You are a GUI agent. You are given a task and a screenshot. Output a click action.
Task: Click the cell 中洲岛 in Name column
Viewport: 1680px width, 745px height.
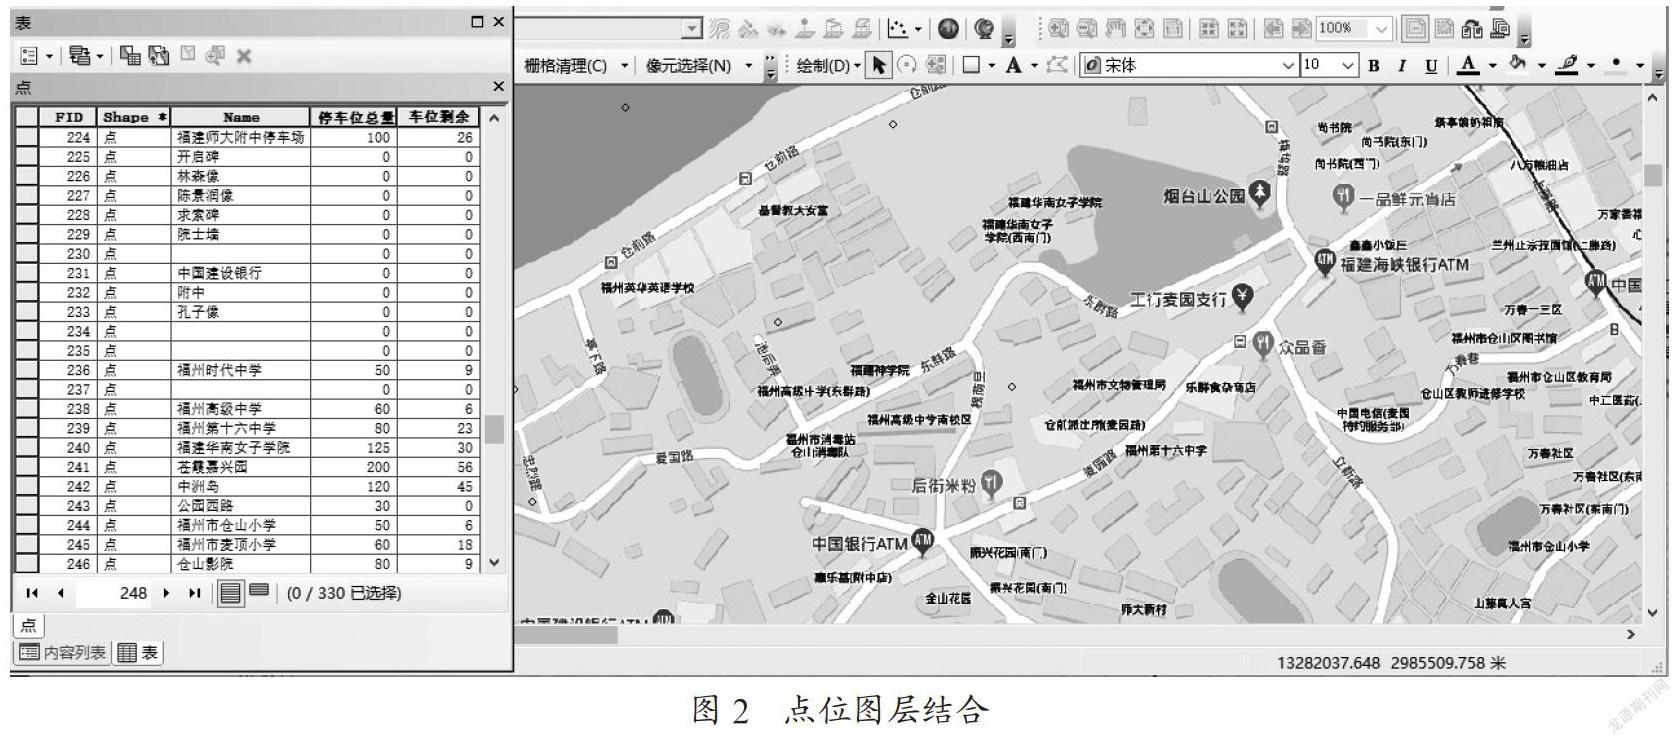point(241,486)
